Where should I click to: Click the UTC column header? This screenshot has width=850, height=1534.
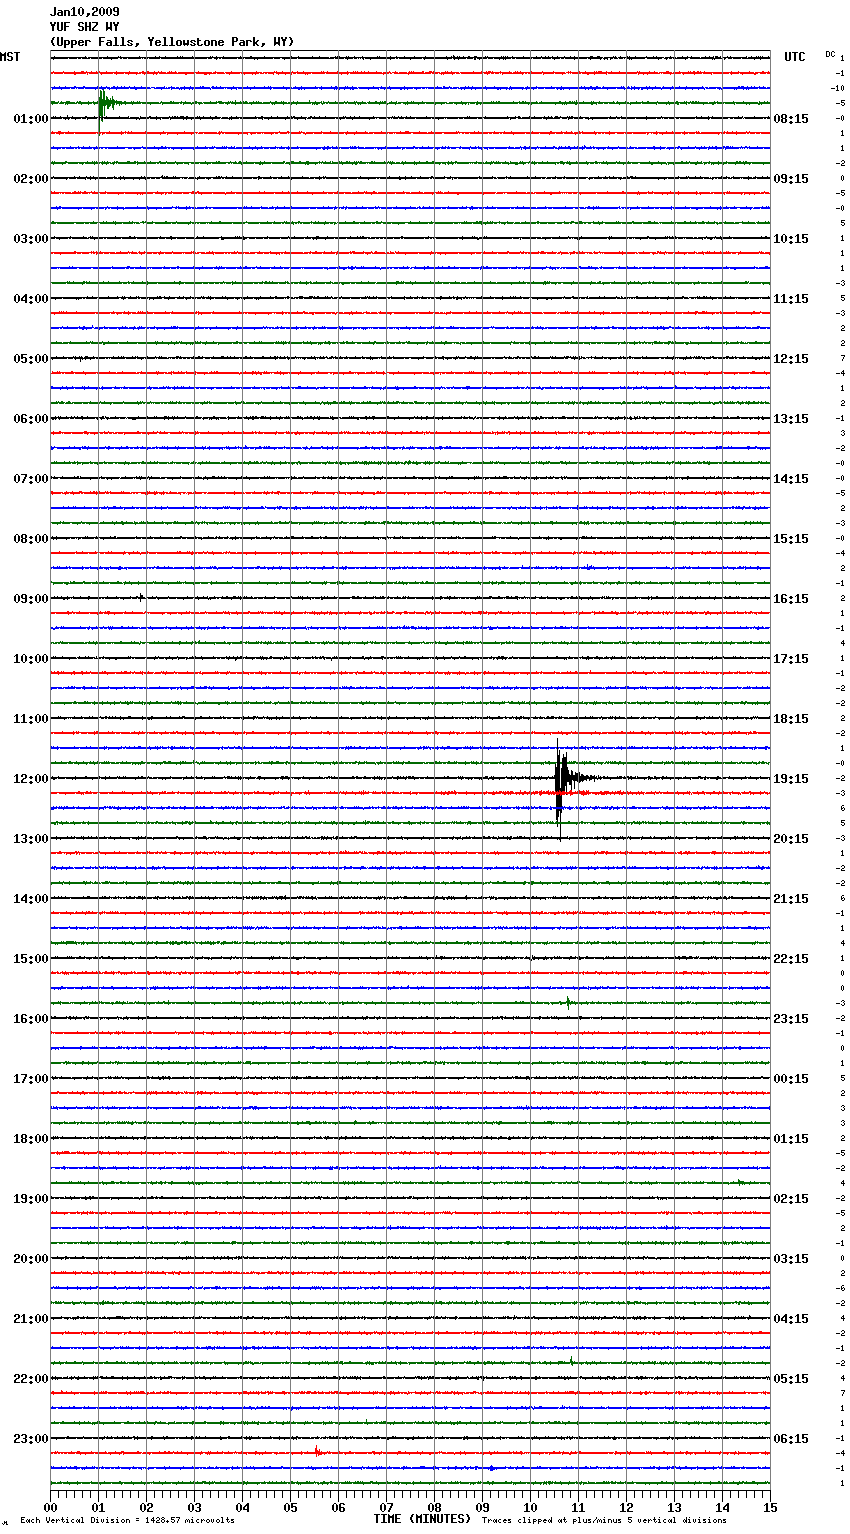794,57
